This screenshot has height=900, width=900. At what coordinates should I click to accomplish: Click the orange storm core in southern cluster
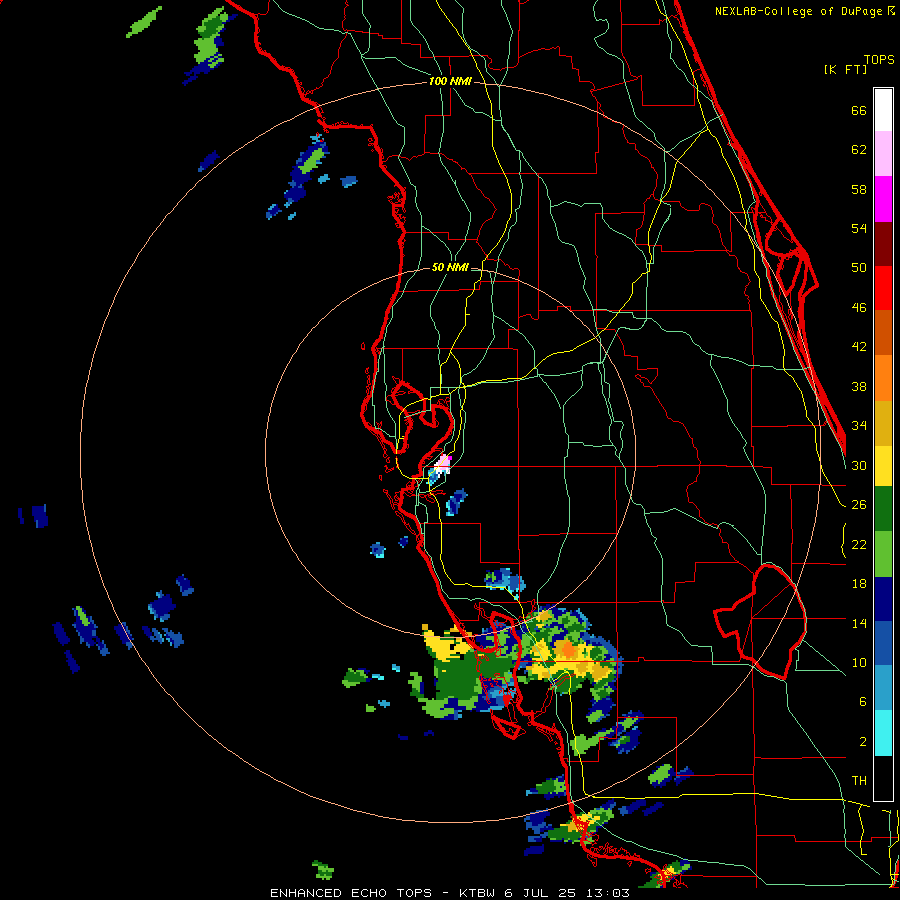pos(568,650)
